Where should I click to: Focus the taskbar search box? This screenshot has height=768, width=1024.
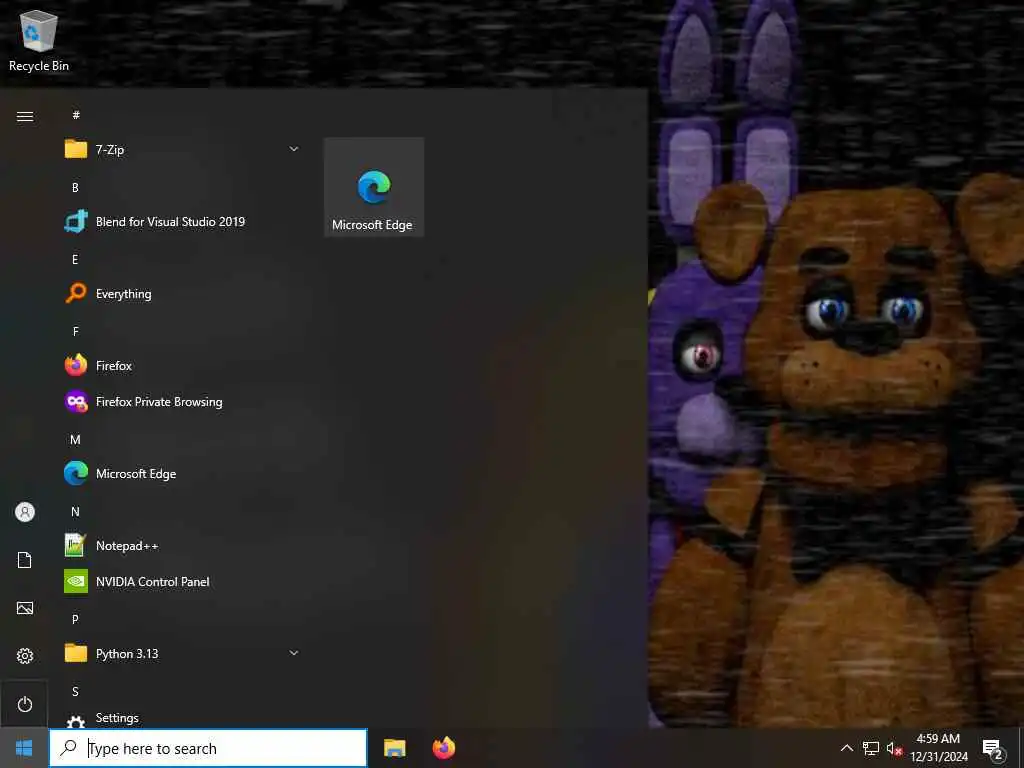208,748
